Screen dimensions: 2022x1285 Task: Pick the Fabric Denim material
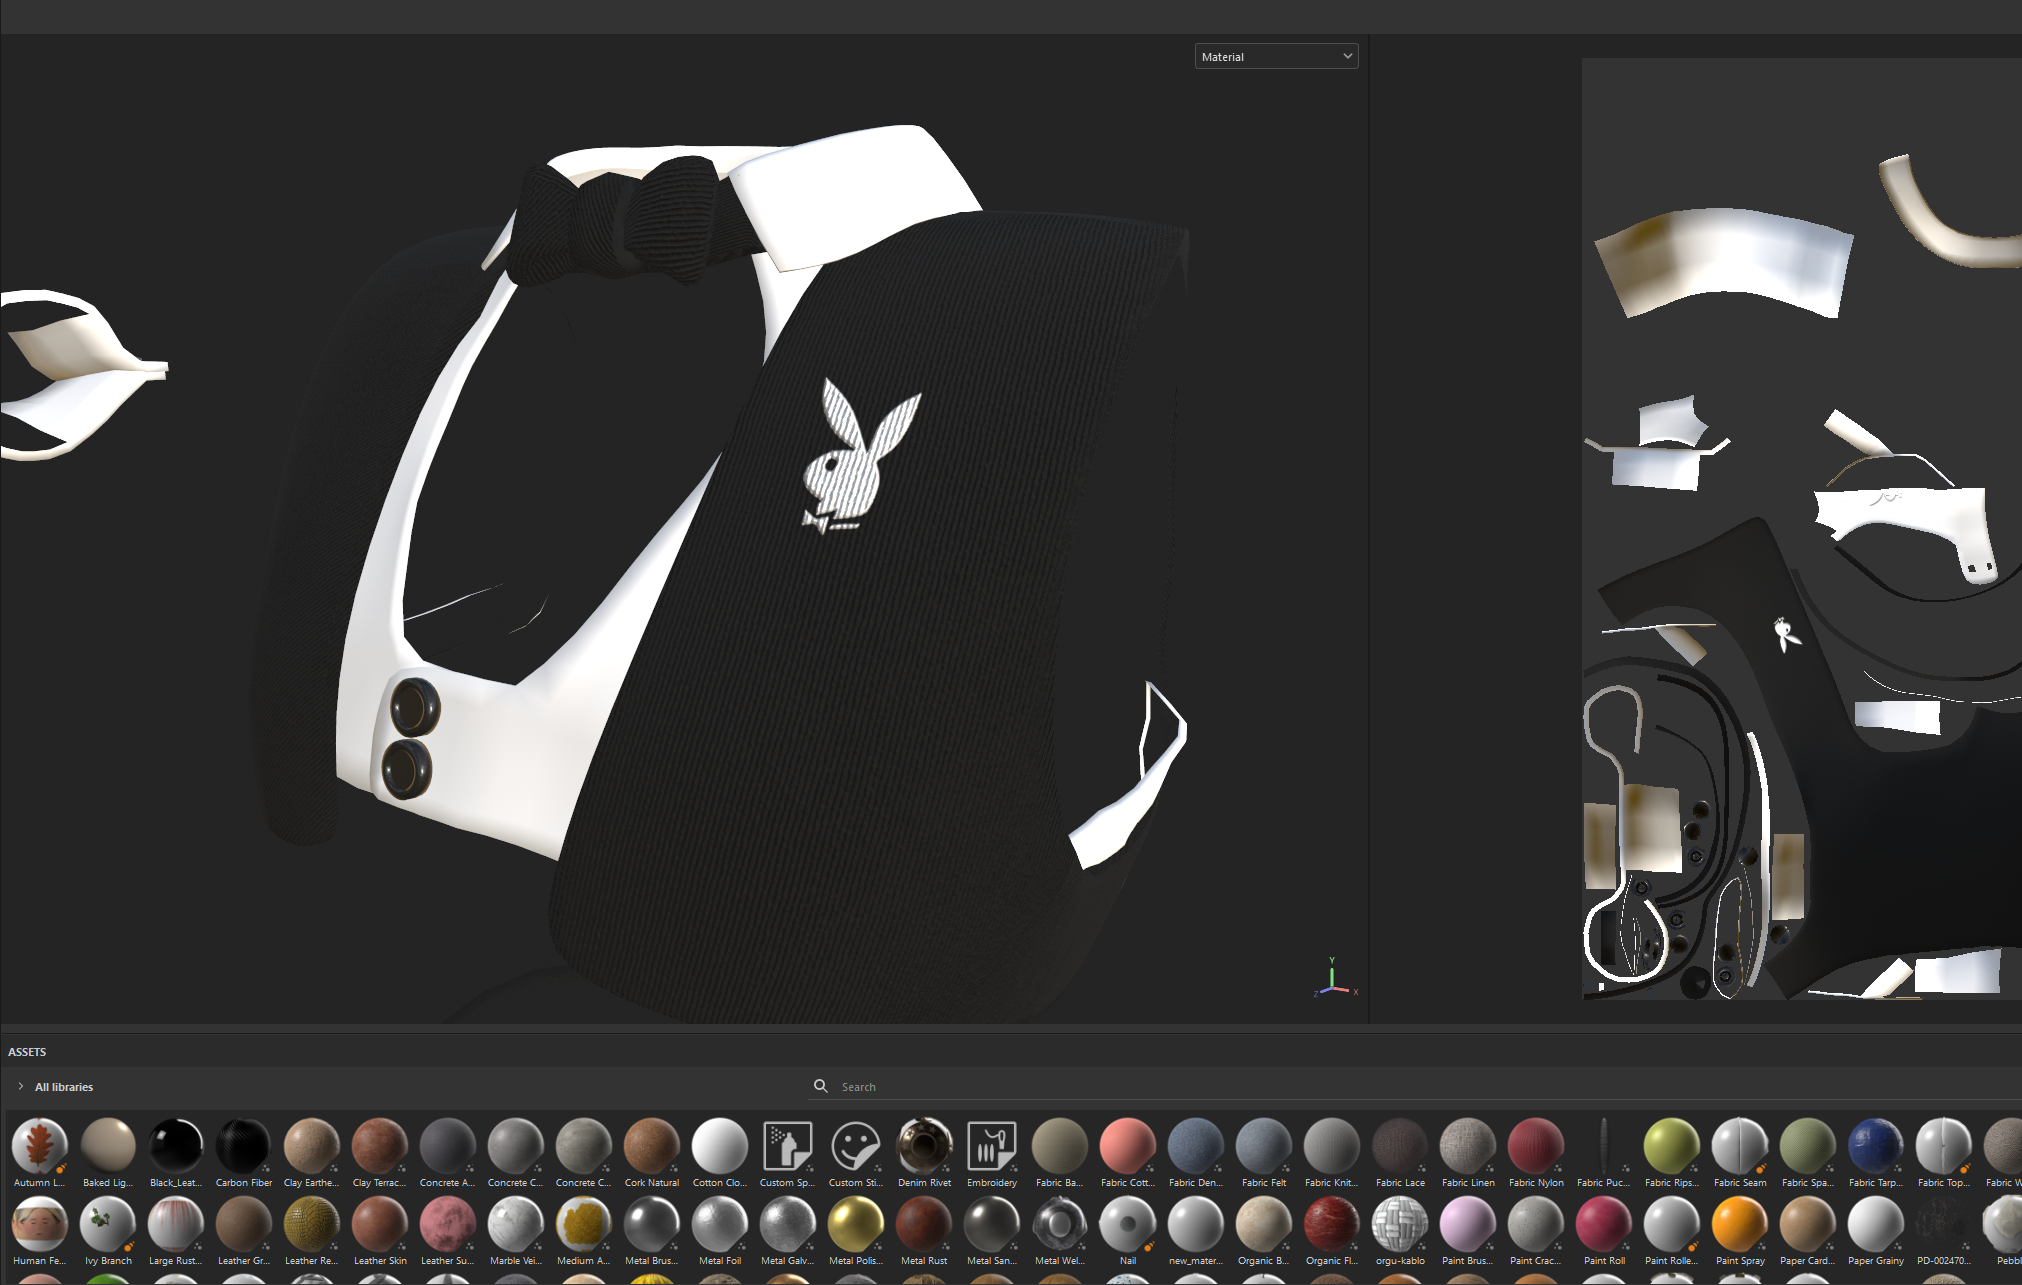1195,1145
